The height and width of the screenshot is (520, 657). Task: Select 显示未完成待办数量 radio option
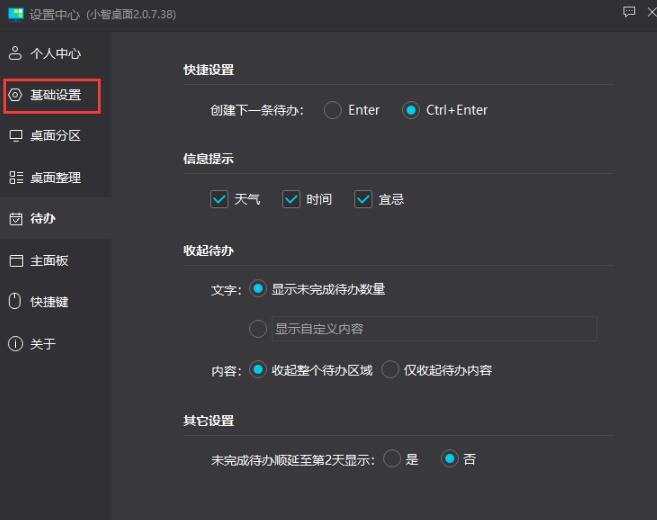[258, 288]
